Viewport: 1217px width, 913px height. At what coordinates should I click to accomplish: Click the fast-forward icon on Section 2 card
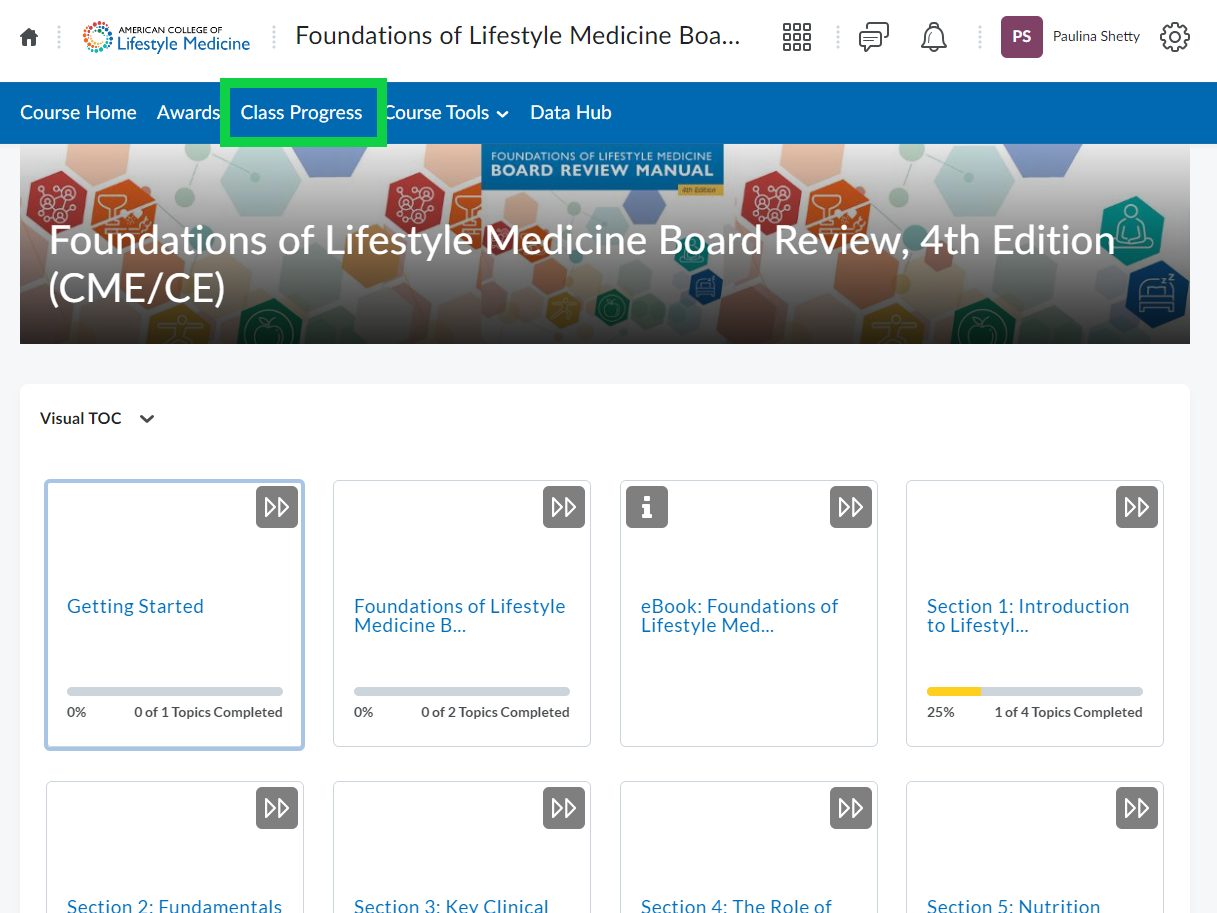tap(277, 808)
